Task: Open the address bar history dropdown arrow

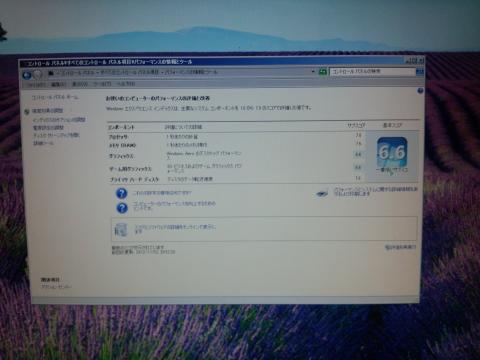Action: pyautogui.click(x=313, y=72)
